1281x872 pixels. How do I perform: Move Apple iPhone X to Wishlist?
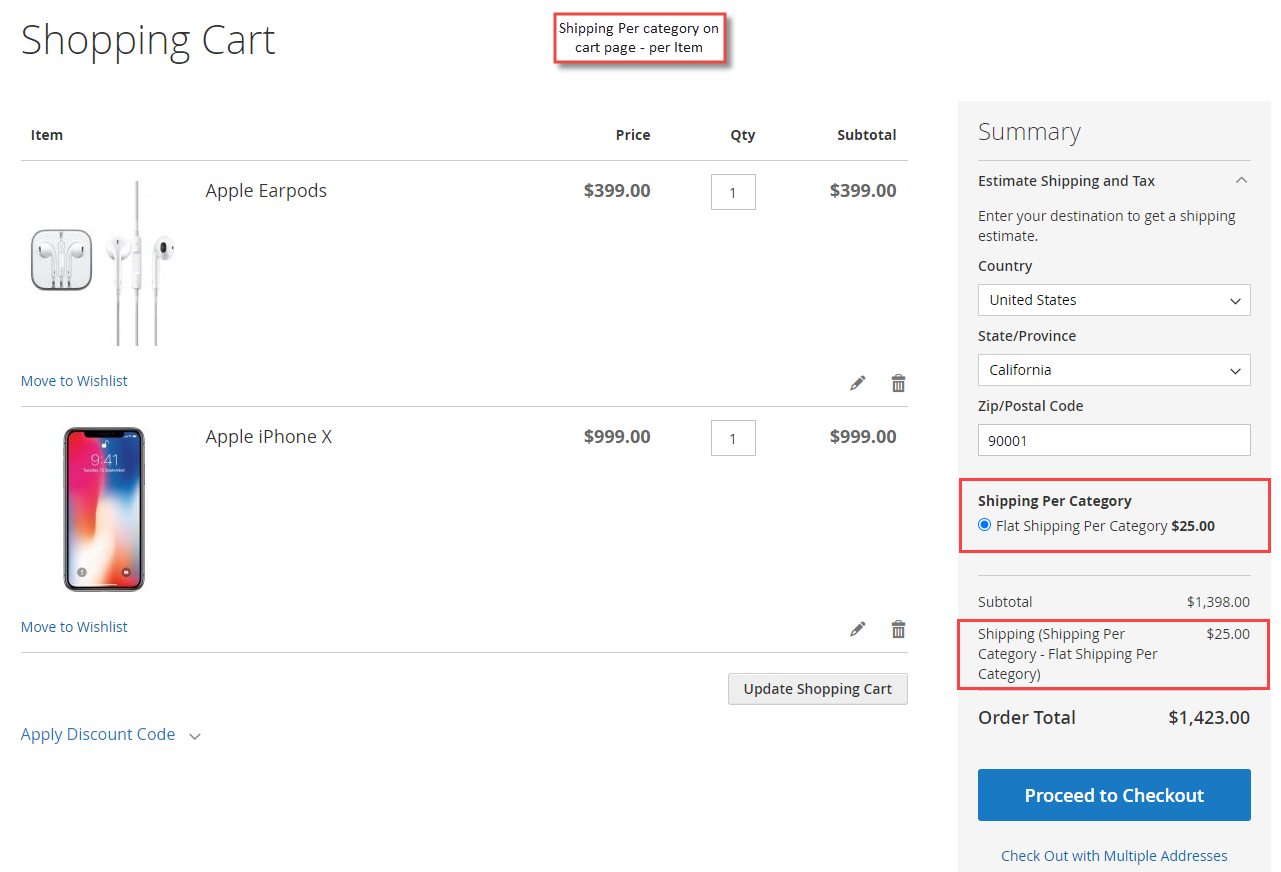74,627
